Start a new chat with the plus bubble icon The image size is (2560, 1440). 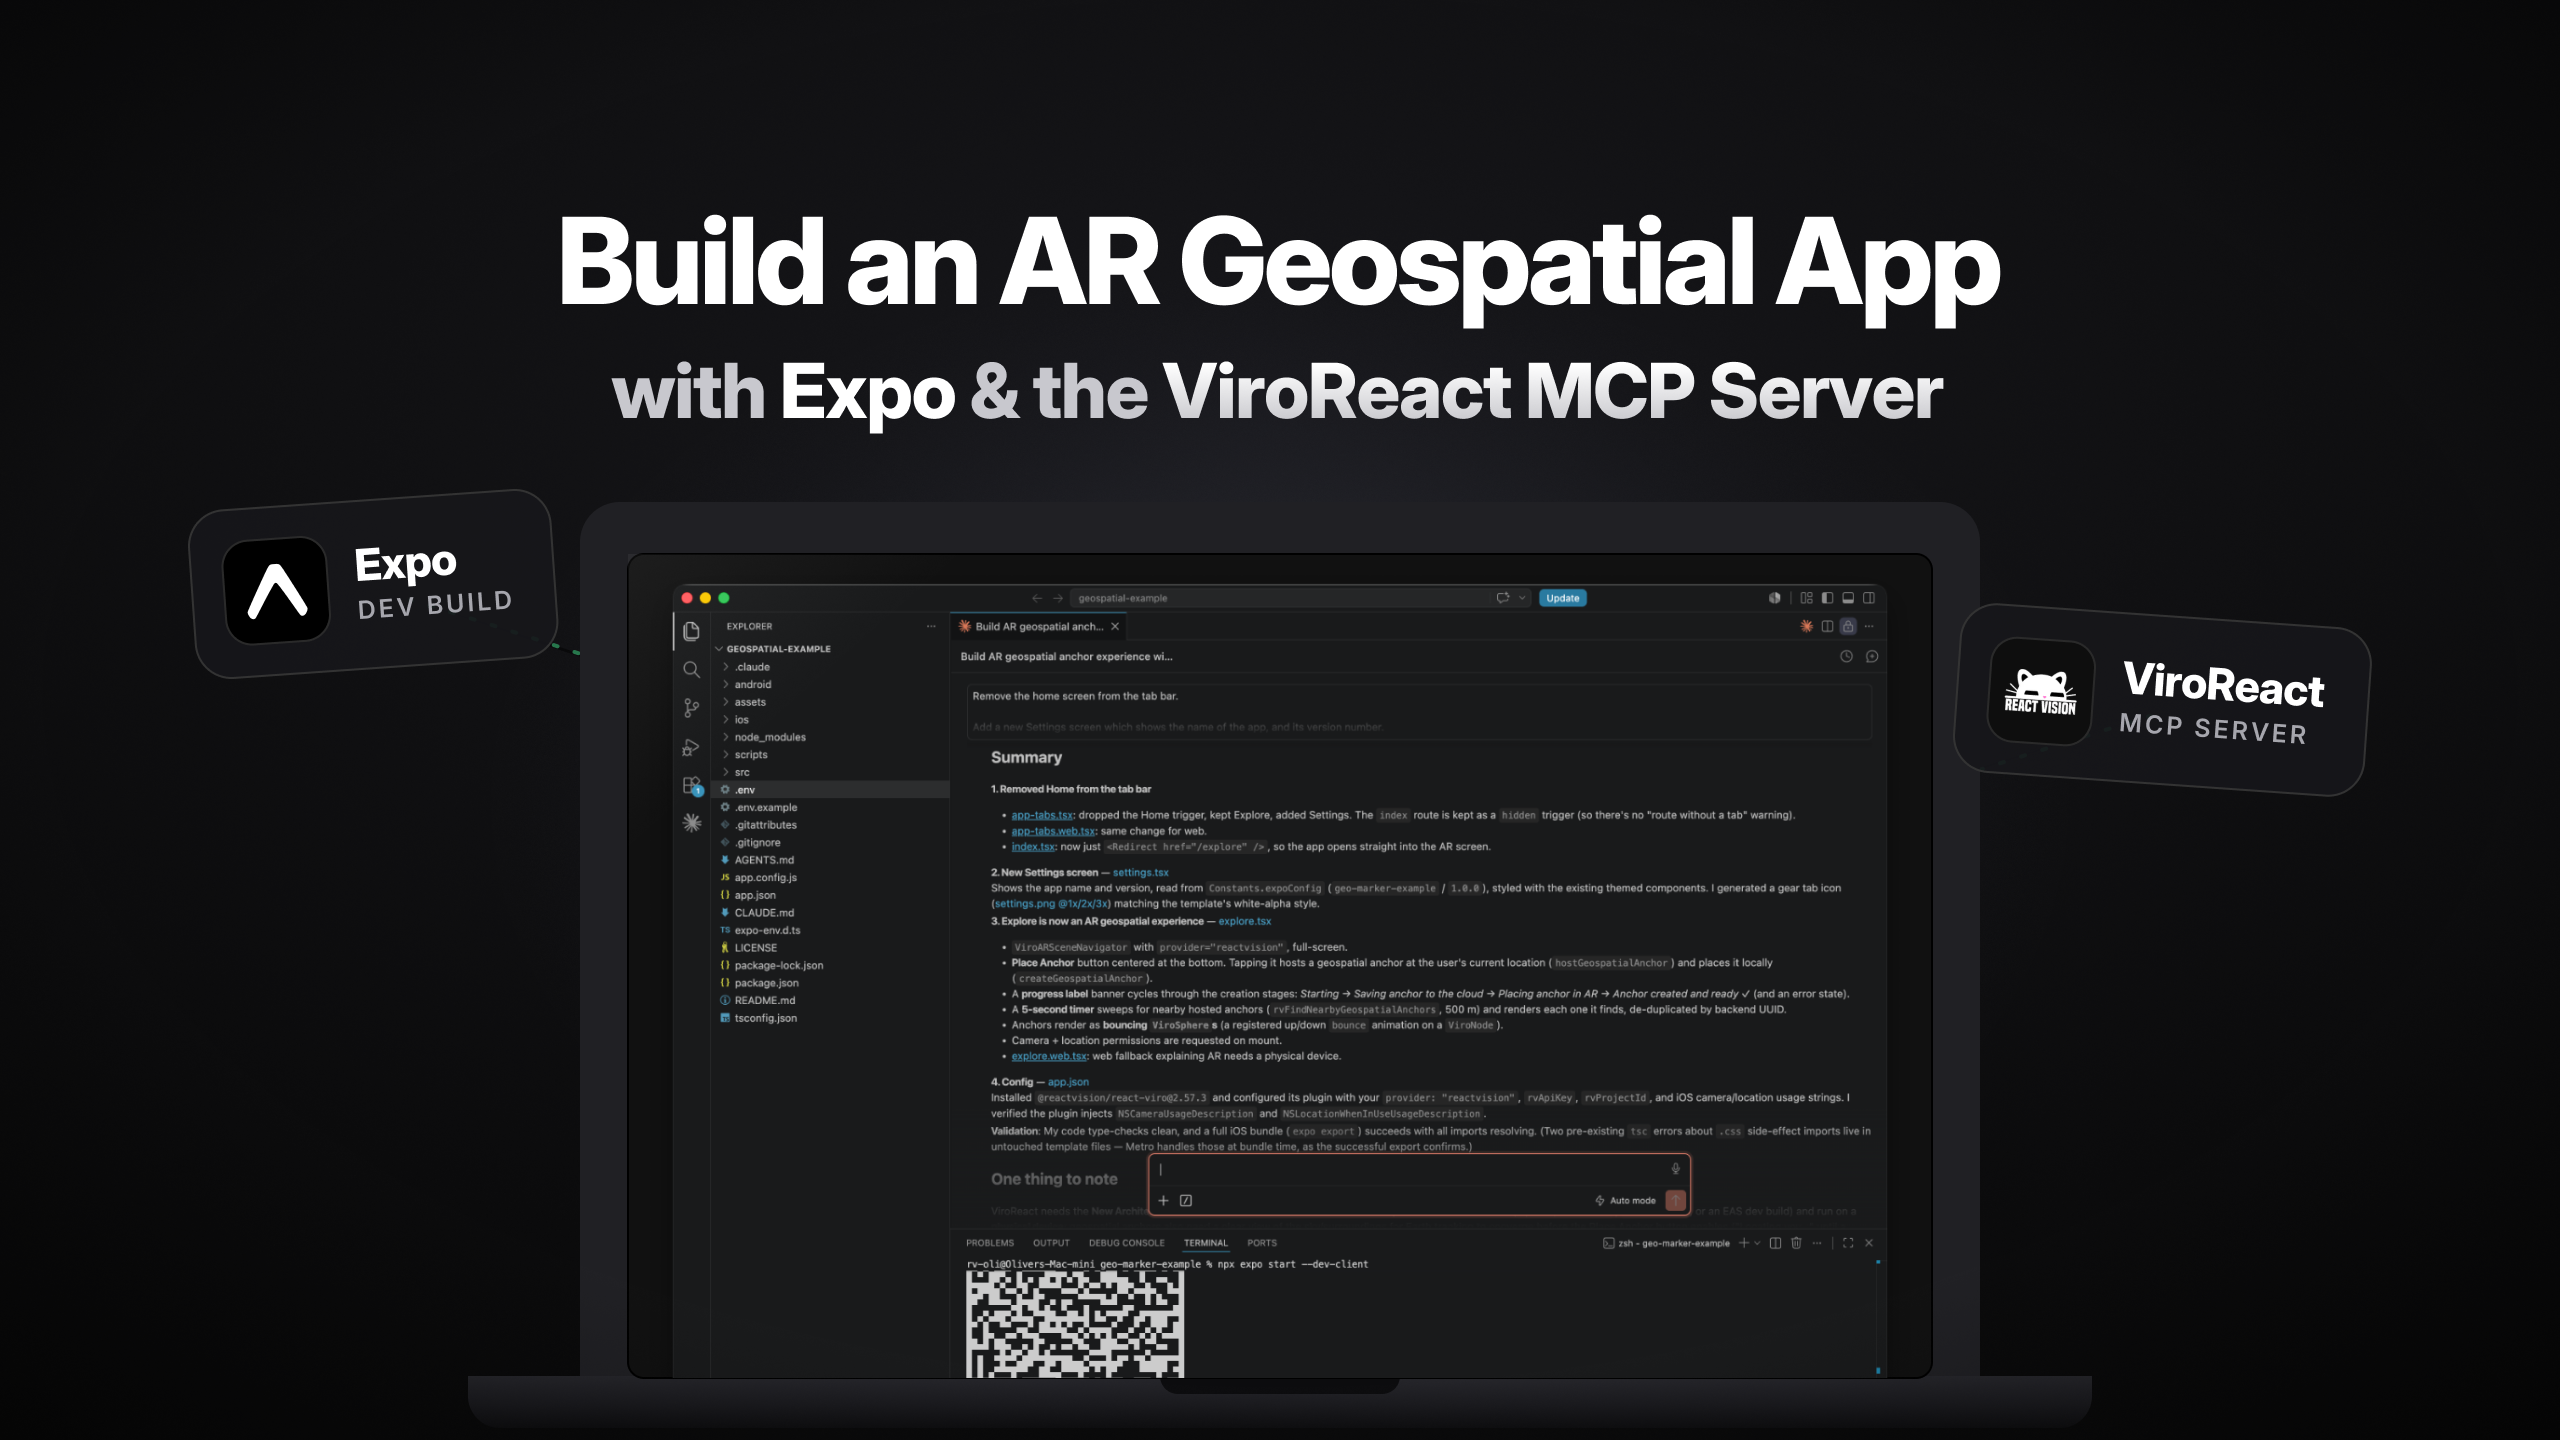[1872, 656]
